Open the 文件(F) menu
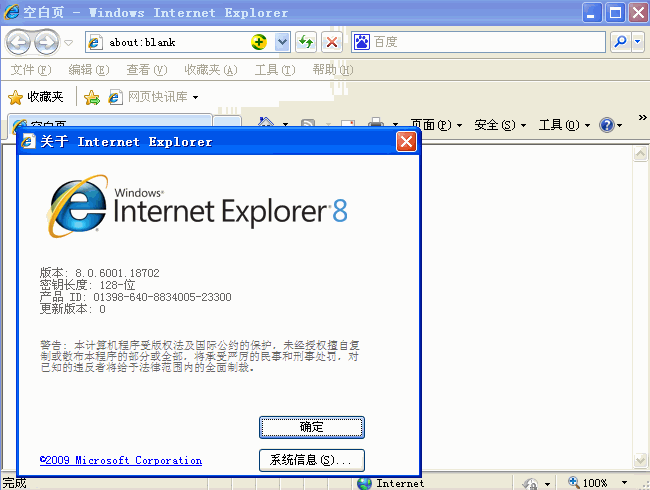Image resolution: width=650 pixels, height=490 pixels. coord(31,70)
